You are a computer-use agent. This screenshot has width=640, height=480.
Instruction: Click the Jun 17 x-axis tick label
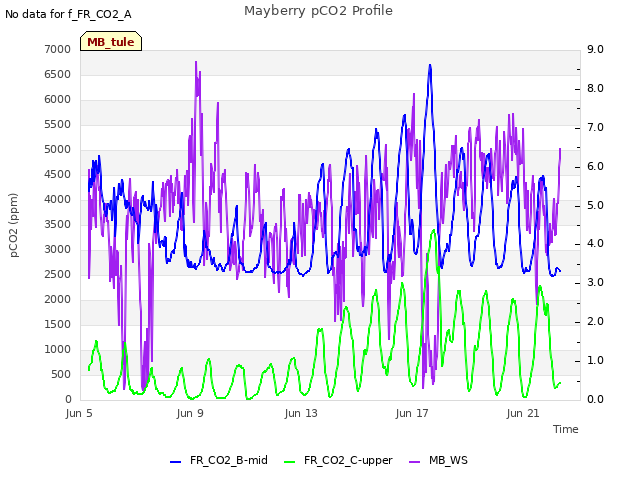[412, 413]
